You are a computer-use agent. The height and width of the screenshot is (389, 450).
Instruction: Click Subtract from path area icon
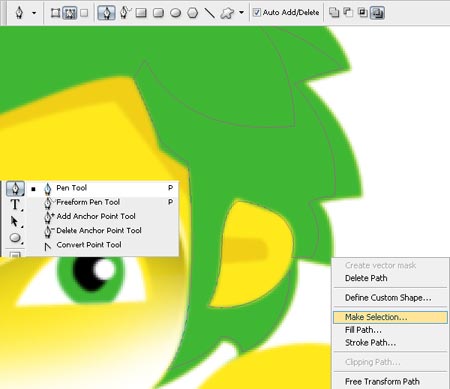(x=348, y=13)
